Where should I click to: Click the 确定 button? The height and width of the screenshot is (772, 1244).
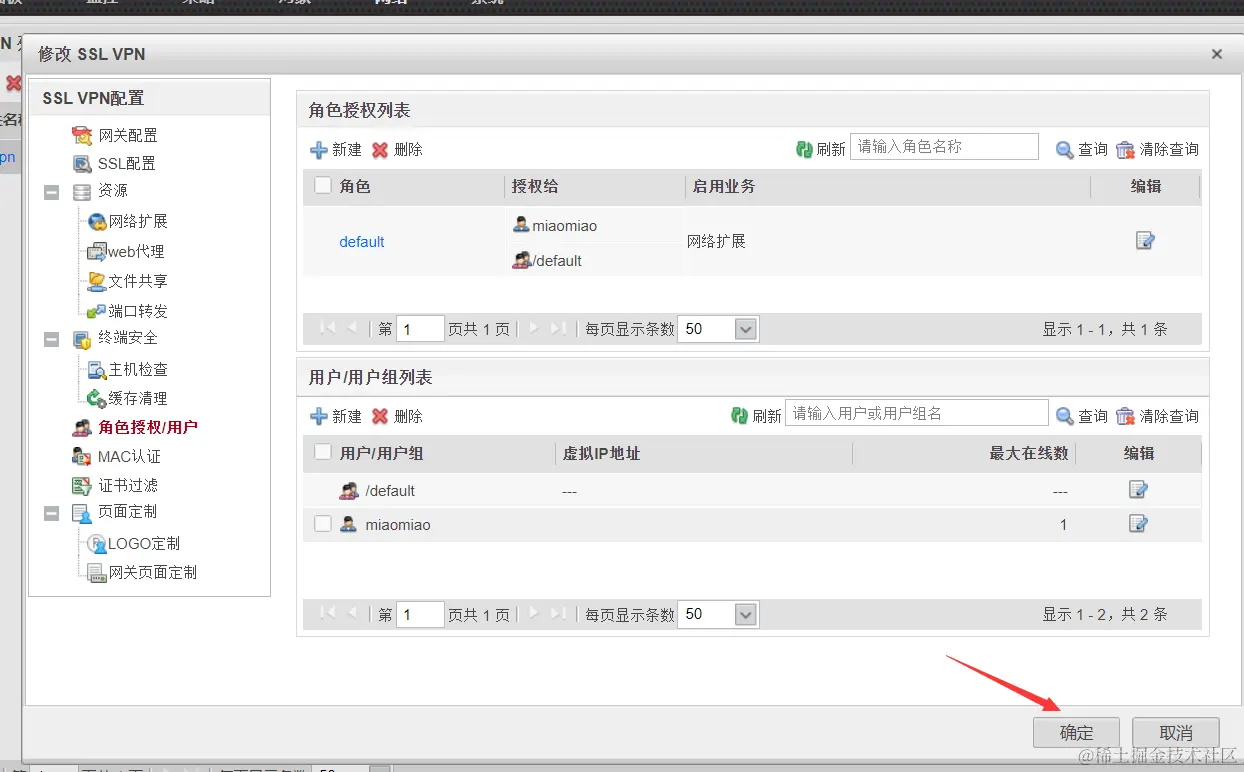1076,733
